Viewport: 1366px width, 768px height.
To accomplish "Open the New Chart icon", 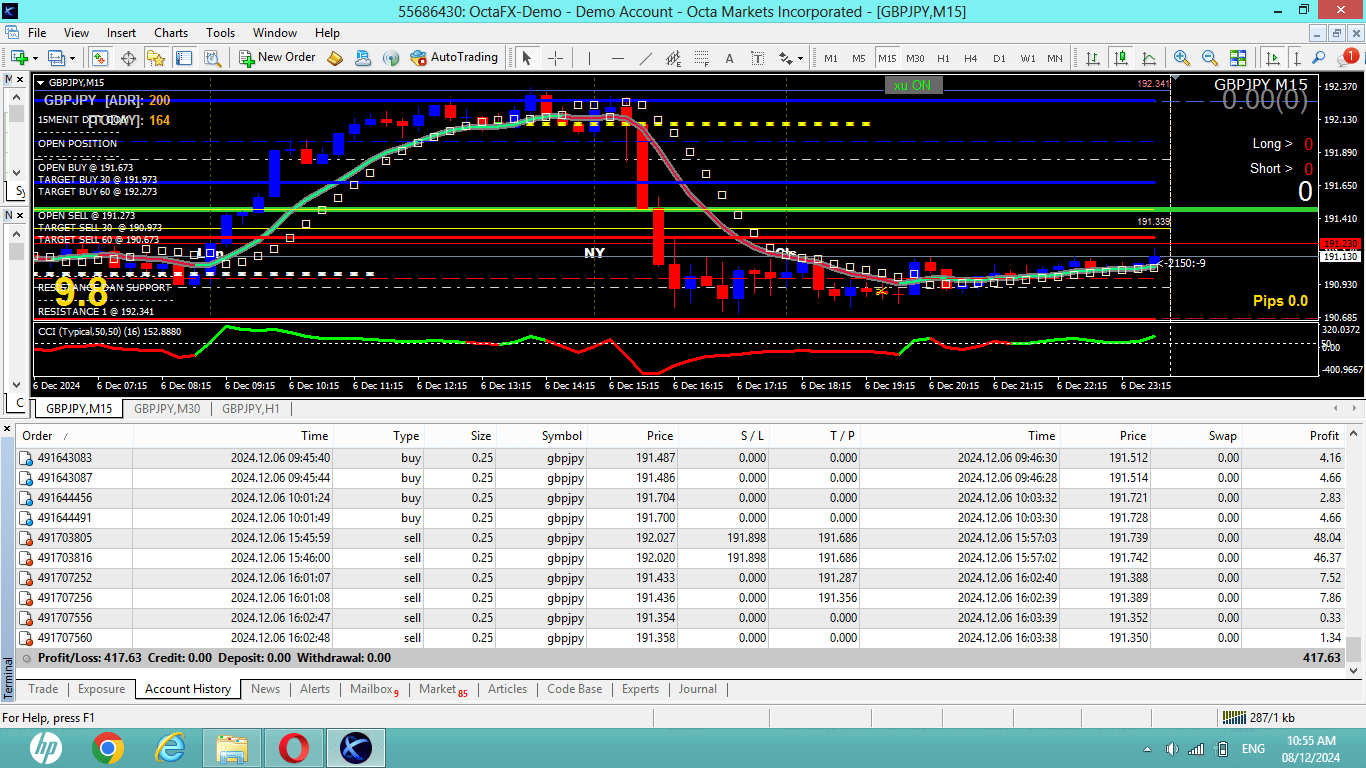I will tap(19, 58).
